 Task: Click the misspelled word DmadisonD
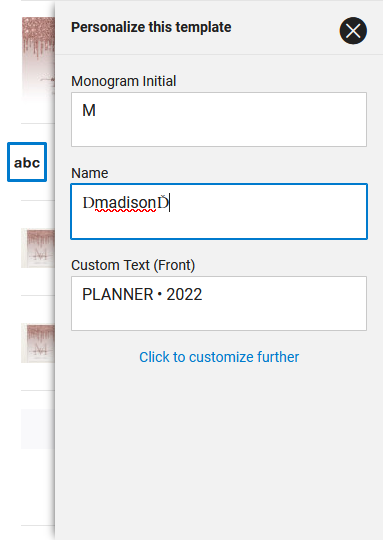[x=127, y=205]
